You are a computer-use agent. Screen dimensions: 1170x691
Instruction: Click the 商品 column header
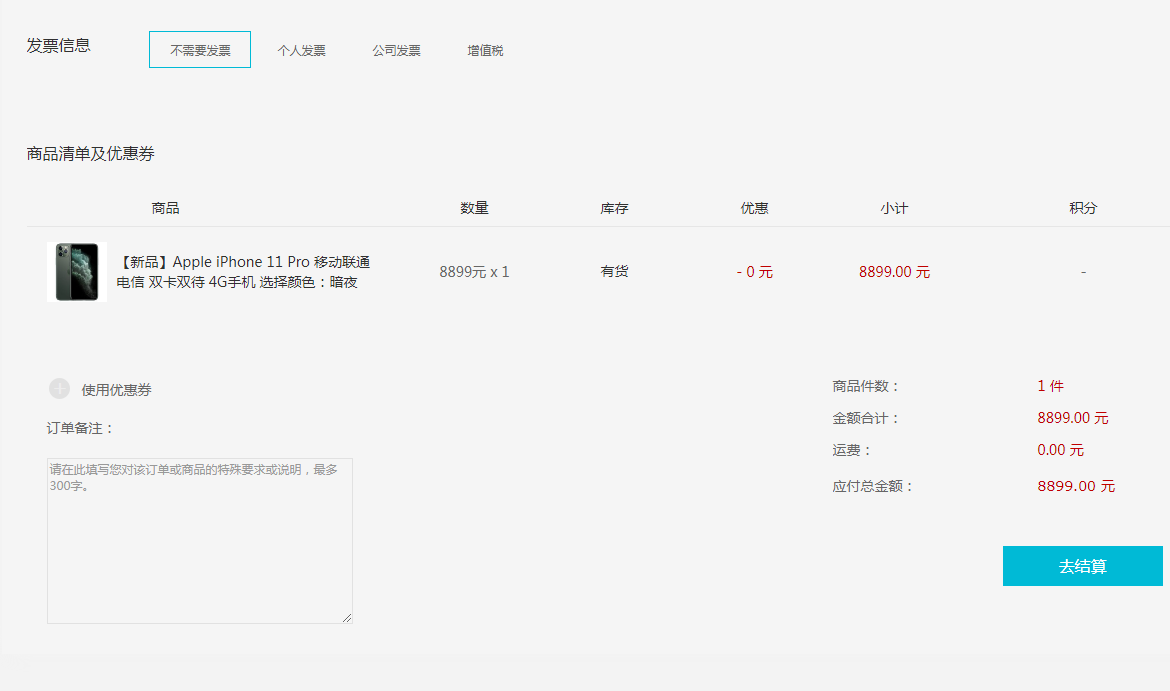pos(166,208)
